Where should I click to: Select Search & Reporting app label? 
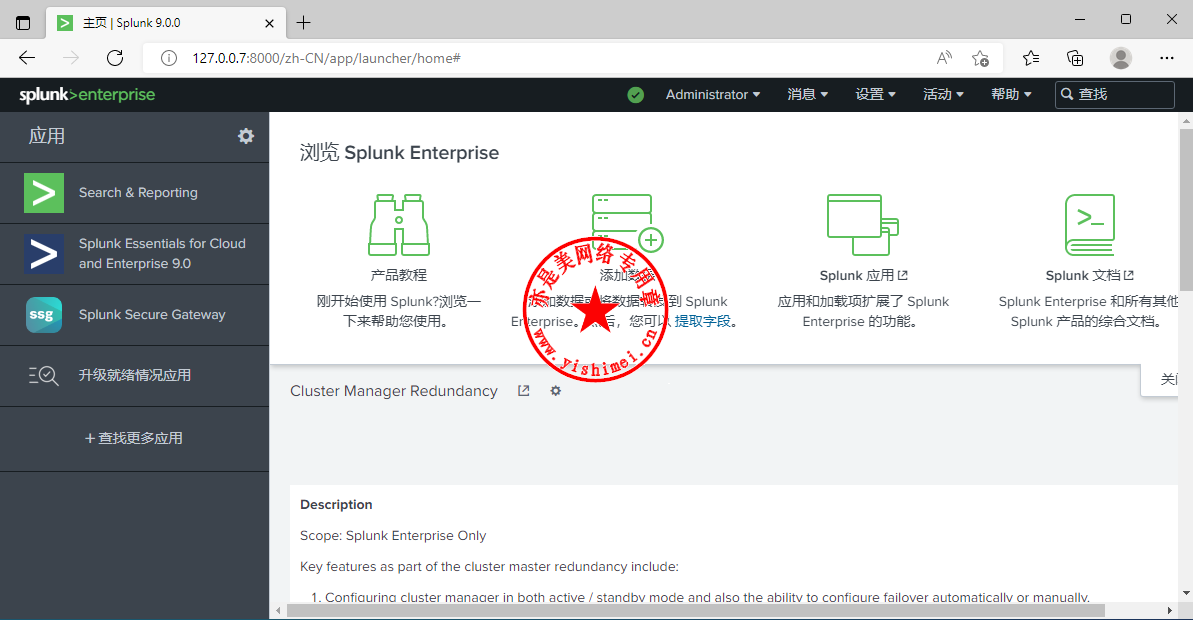pyautogui.click(x=138, y=192)
